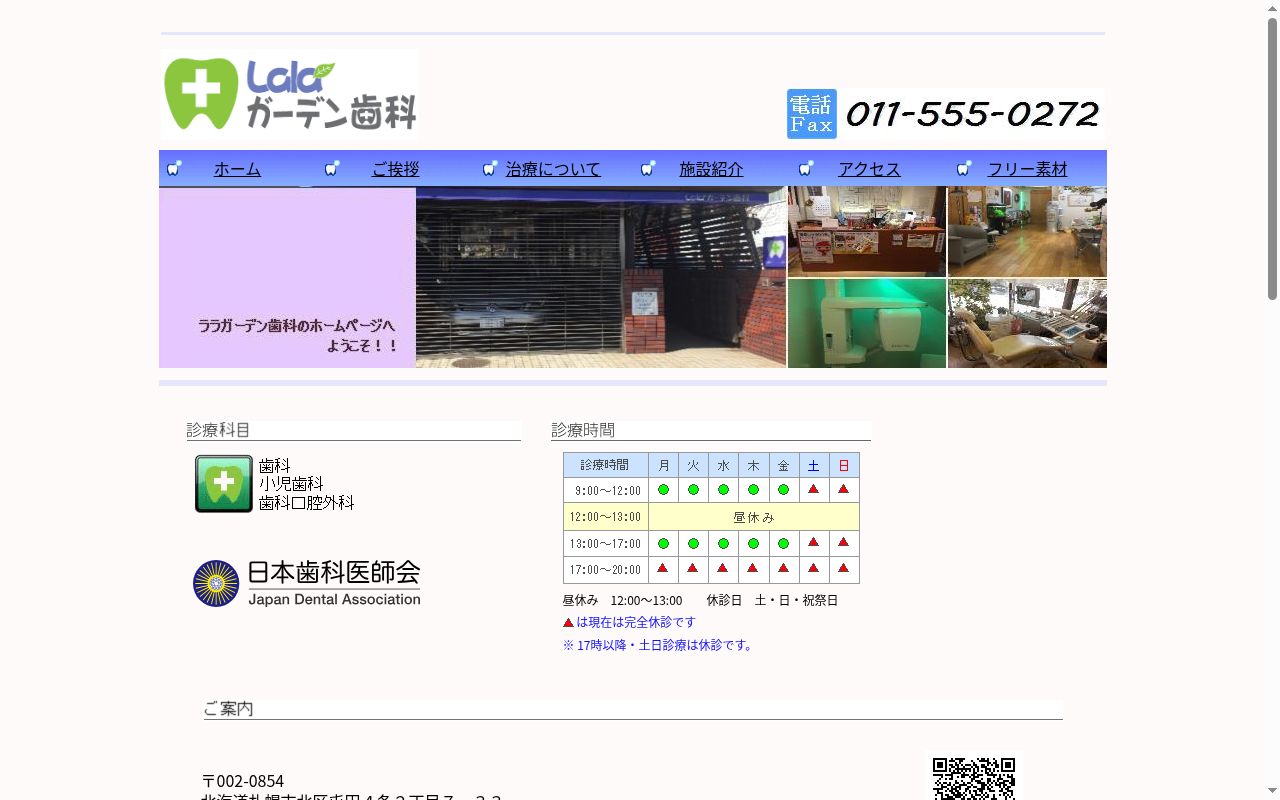Open the 施設紹介 page

click(711, 169)
